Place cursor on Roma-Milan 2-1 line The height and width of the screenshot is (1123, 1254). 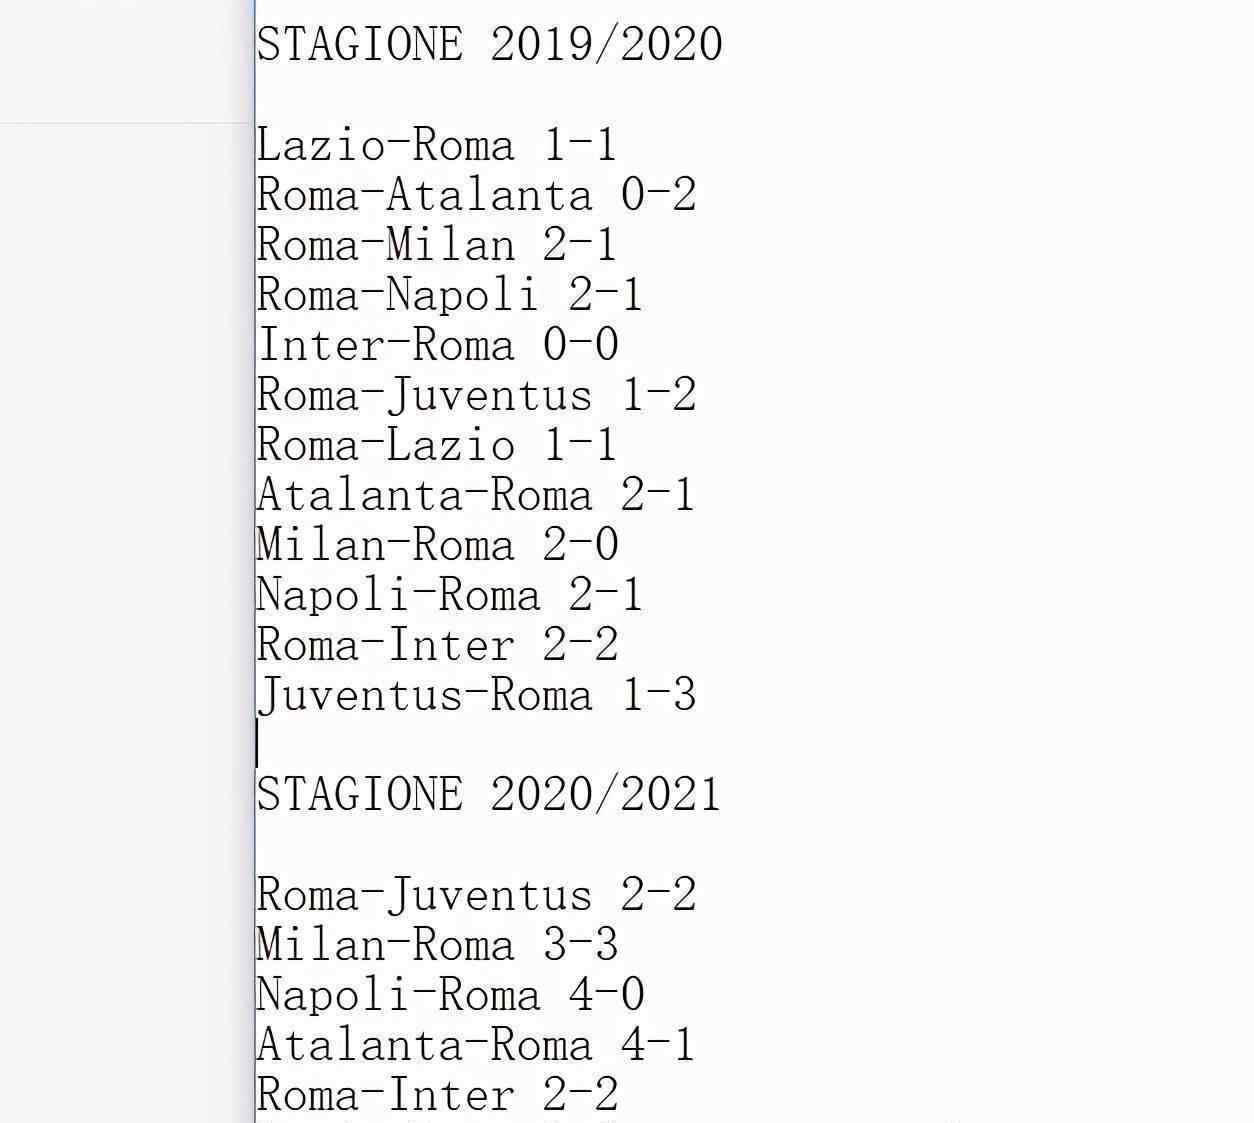(x=437, y=245)
